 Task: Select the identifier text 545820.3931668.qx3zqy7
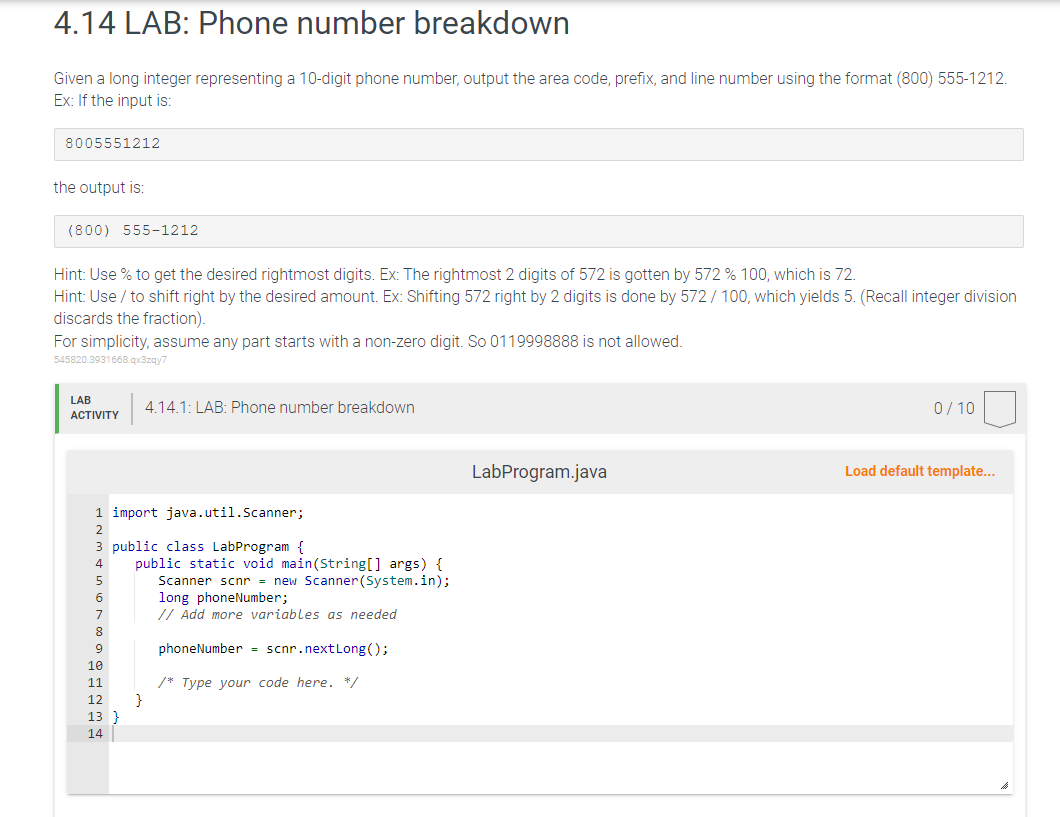[110, 361]
